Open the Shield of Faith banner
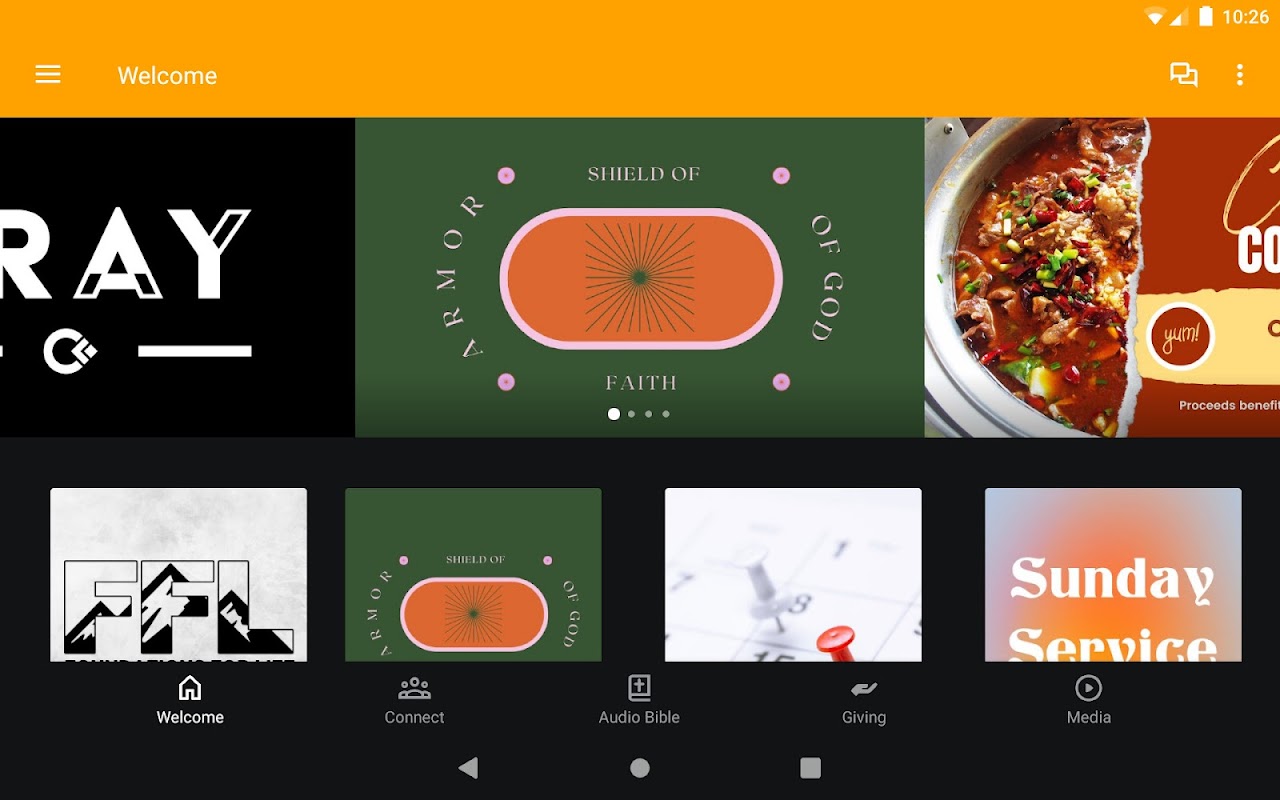The height and width of the screenshot is (800, 1280). [x=640, y=277]
